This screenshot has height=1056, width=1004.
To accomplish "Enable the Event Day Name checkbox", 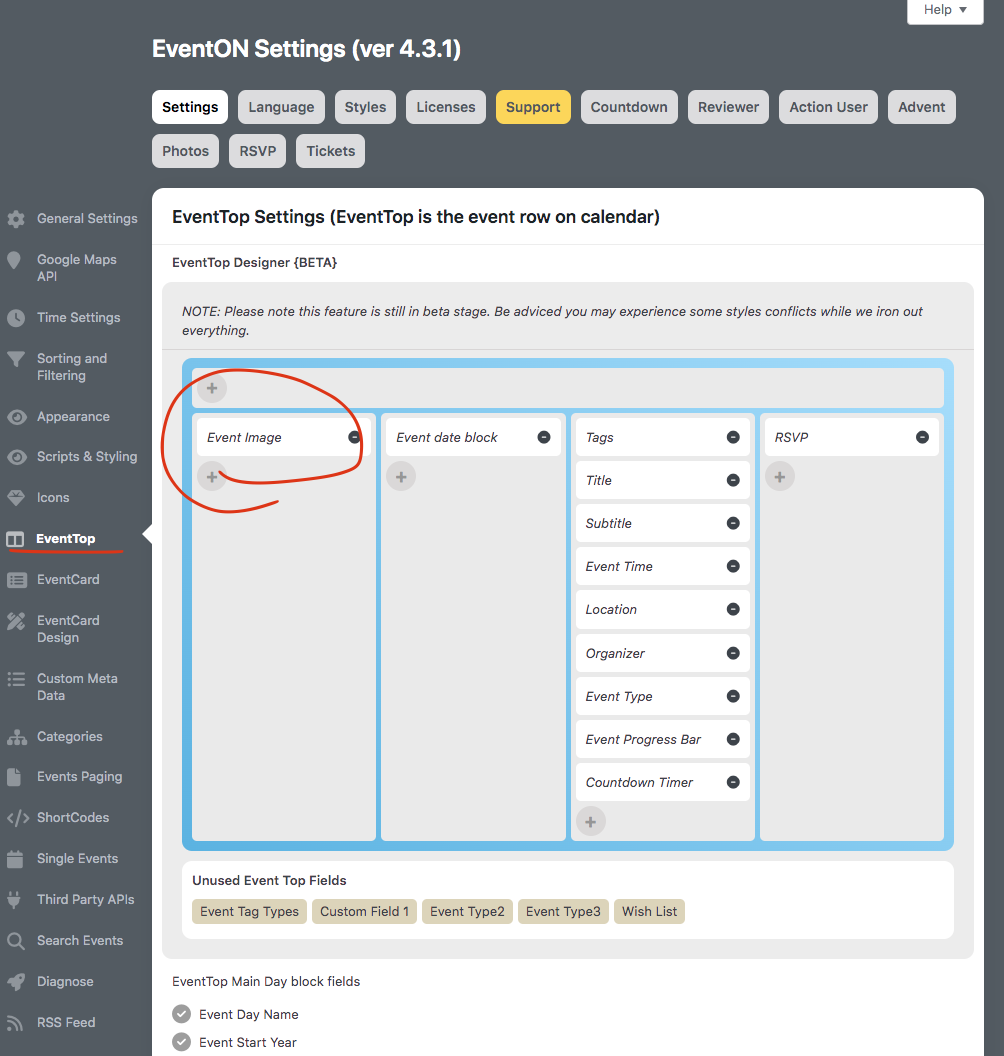I will point(181,1014).
